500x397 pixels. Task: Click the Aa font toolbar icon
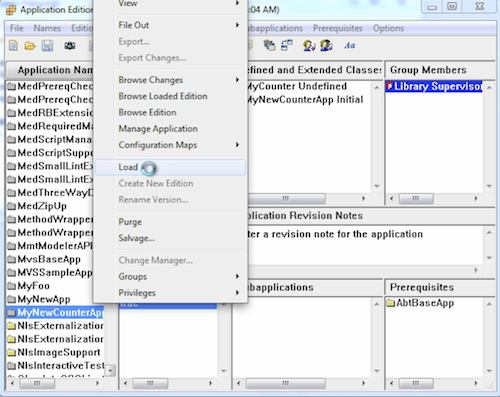[x=350, y=45]
